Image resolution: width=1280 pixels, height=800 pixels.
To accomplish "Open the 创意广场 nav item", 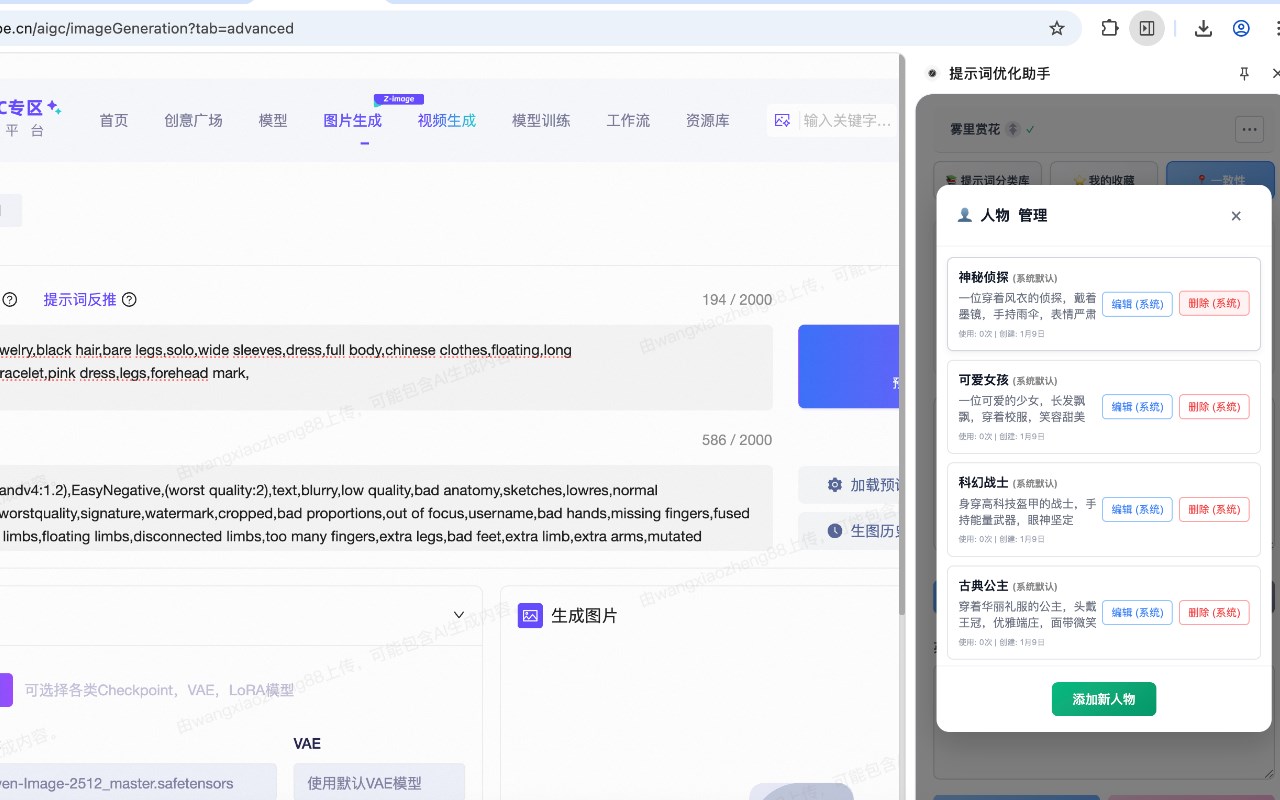I will 193,120.
